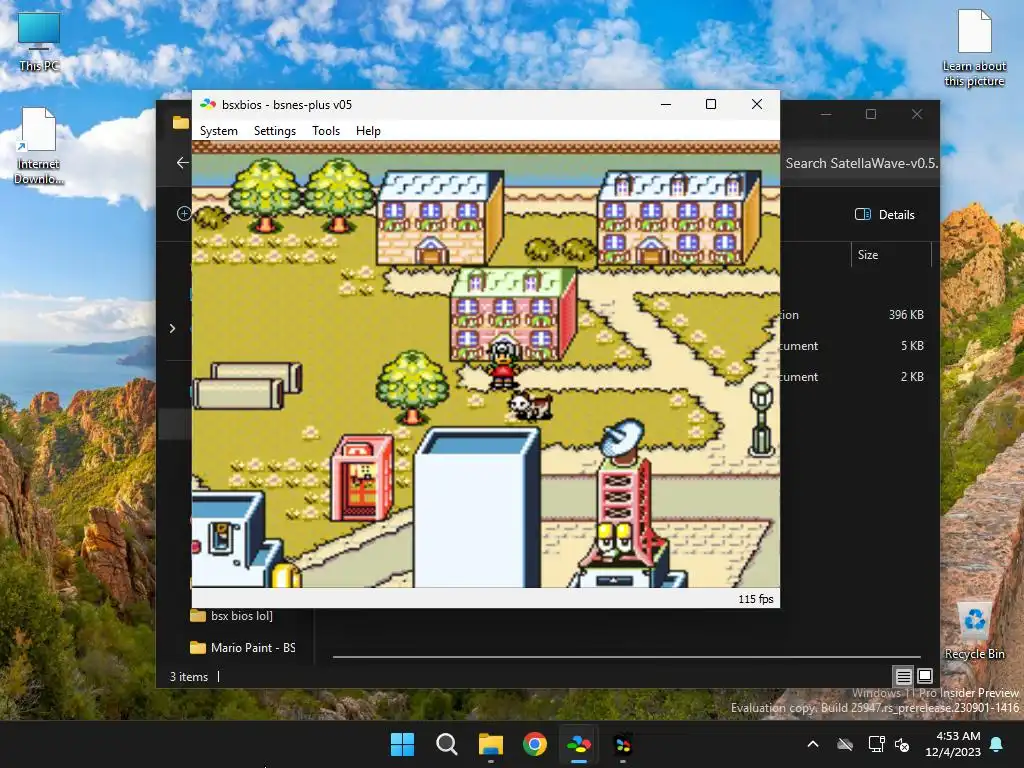This screenshot has height=768, width=1024.
Task: Click the File Explorer back arrow
Action: click(182, 163)
